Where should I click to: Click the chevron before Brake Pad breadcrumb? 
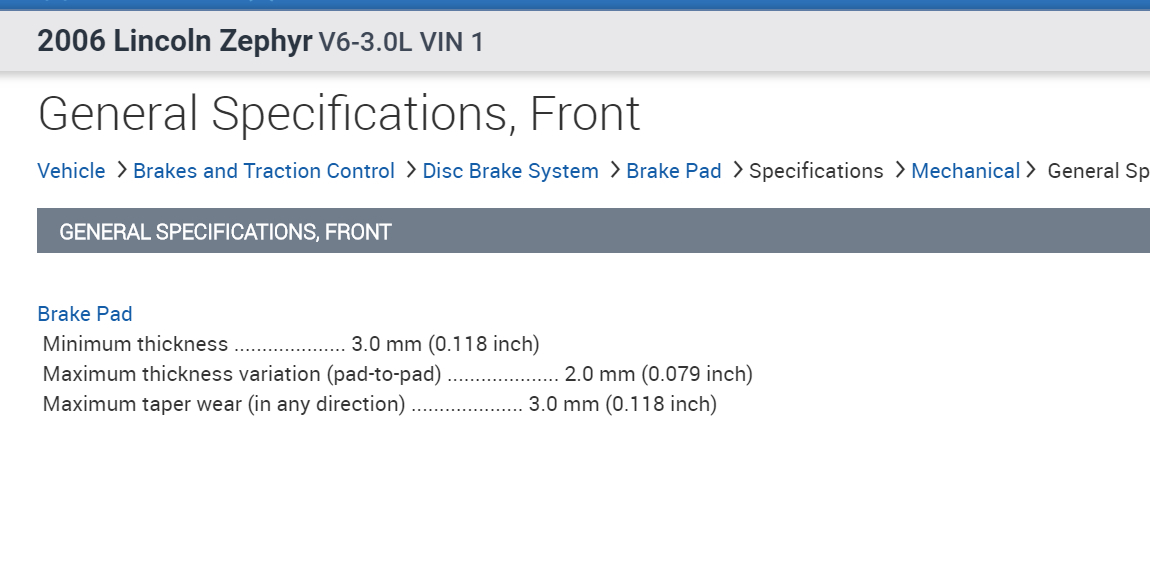[615, 170]
